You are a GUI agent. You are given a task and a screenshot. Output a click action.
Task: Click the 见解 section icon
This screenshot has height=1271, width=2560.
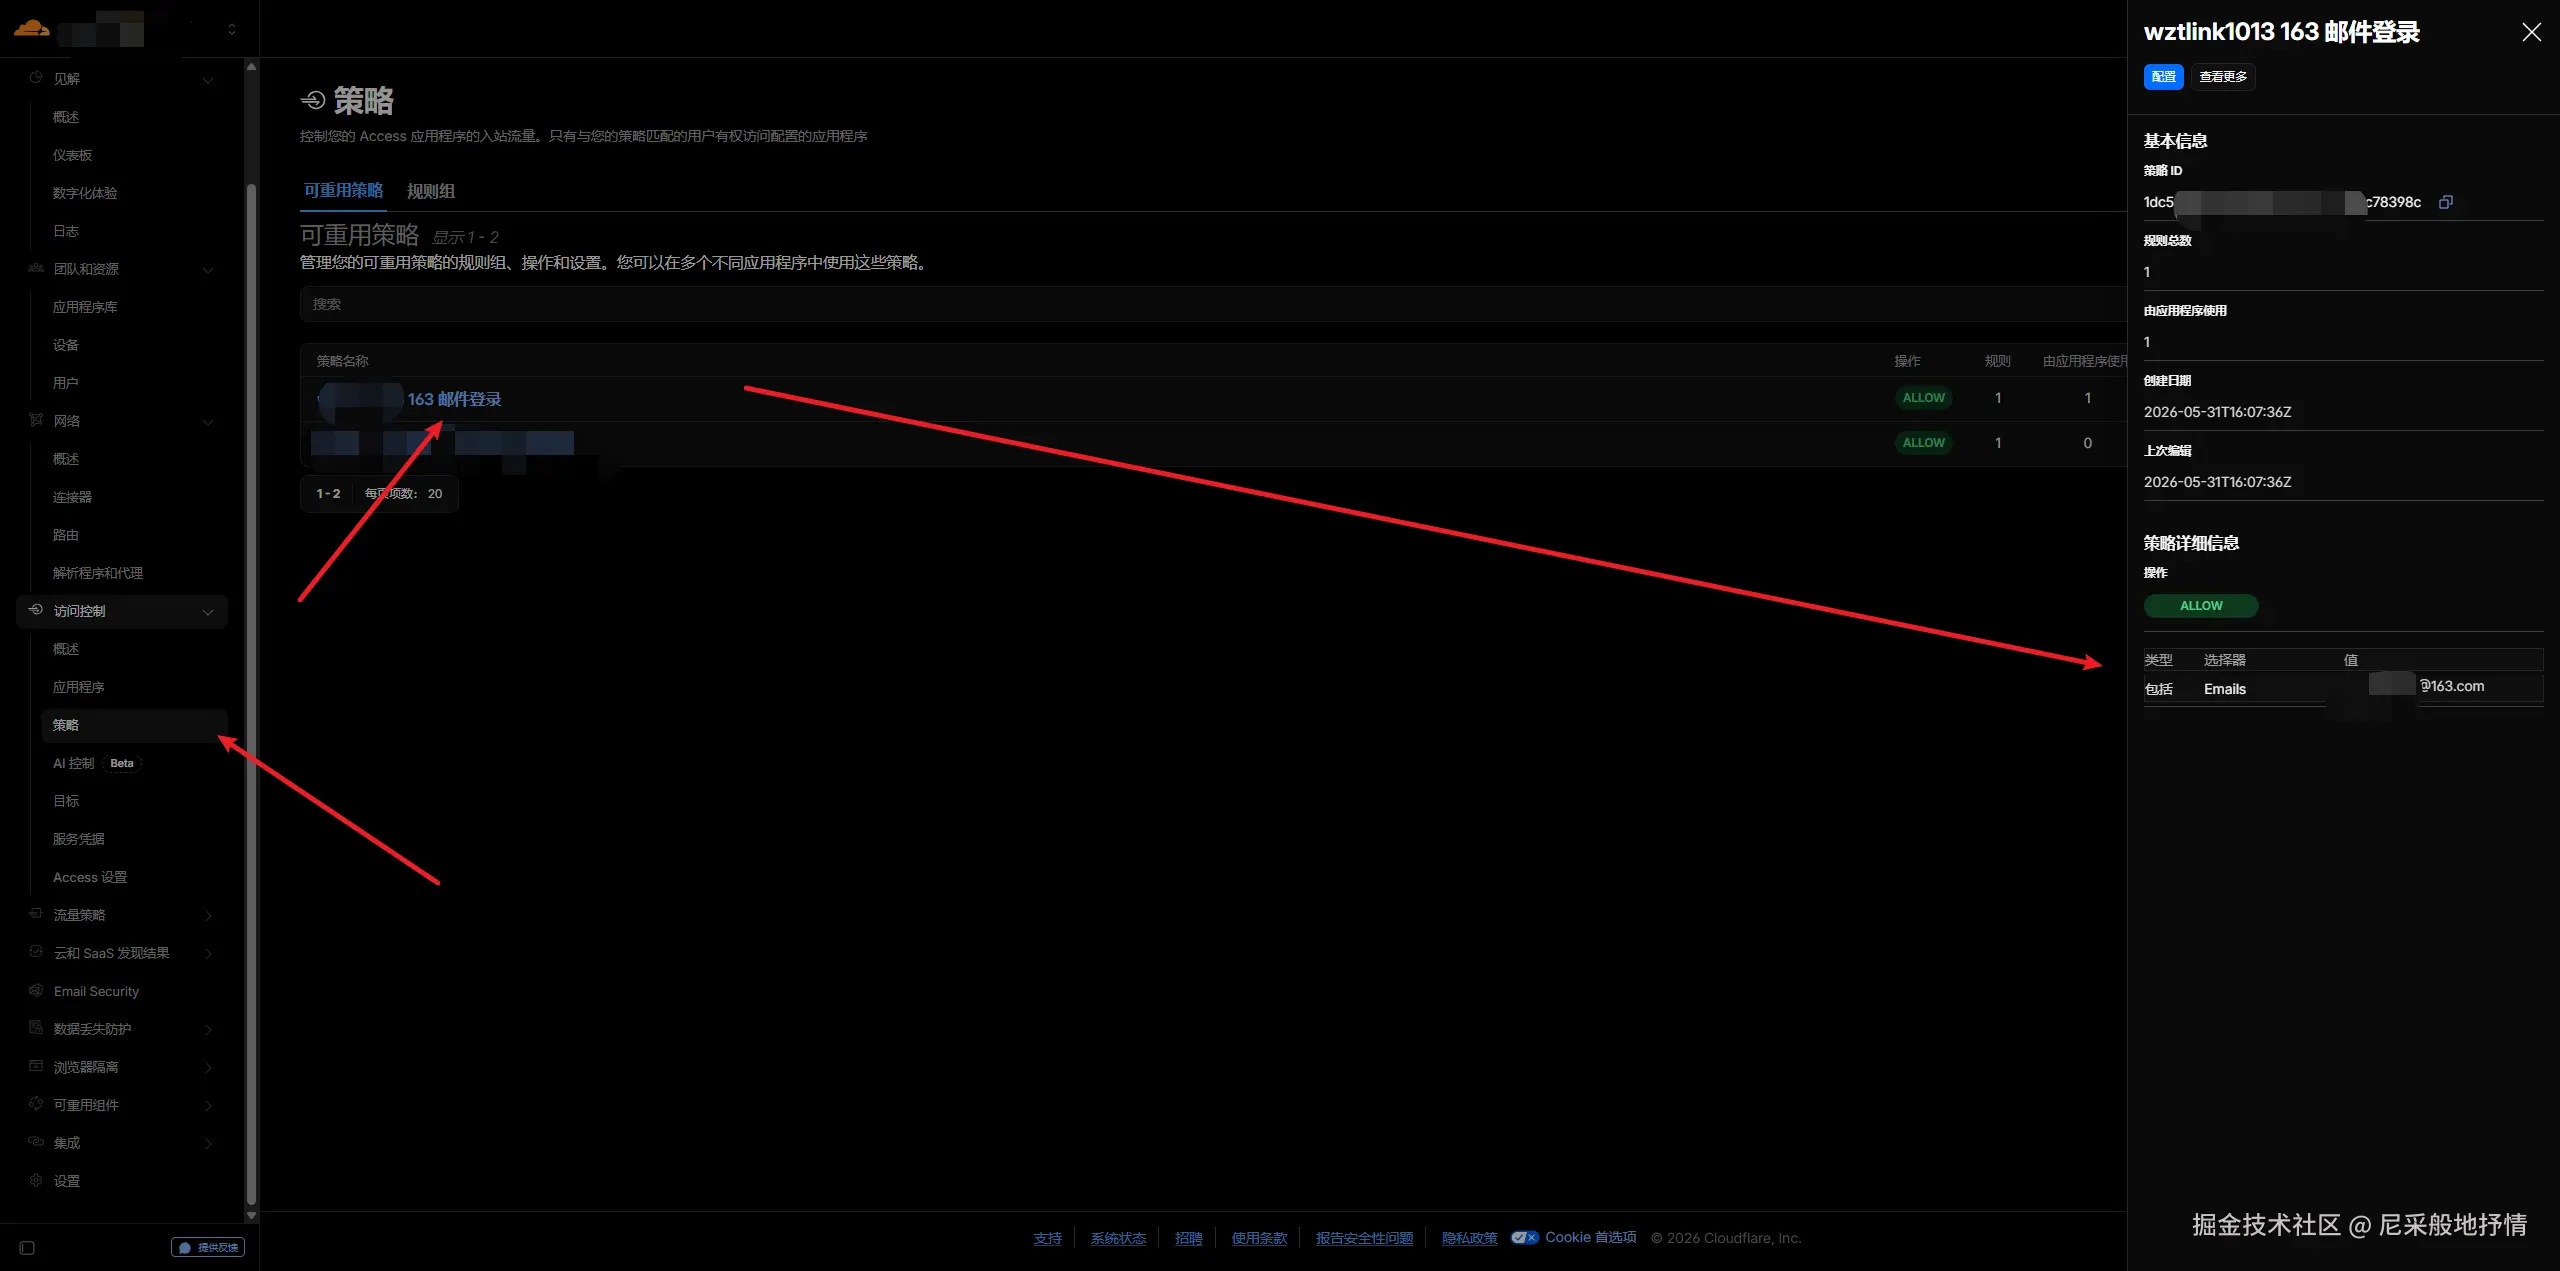tap(36, 78)
